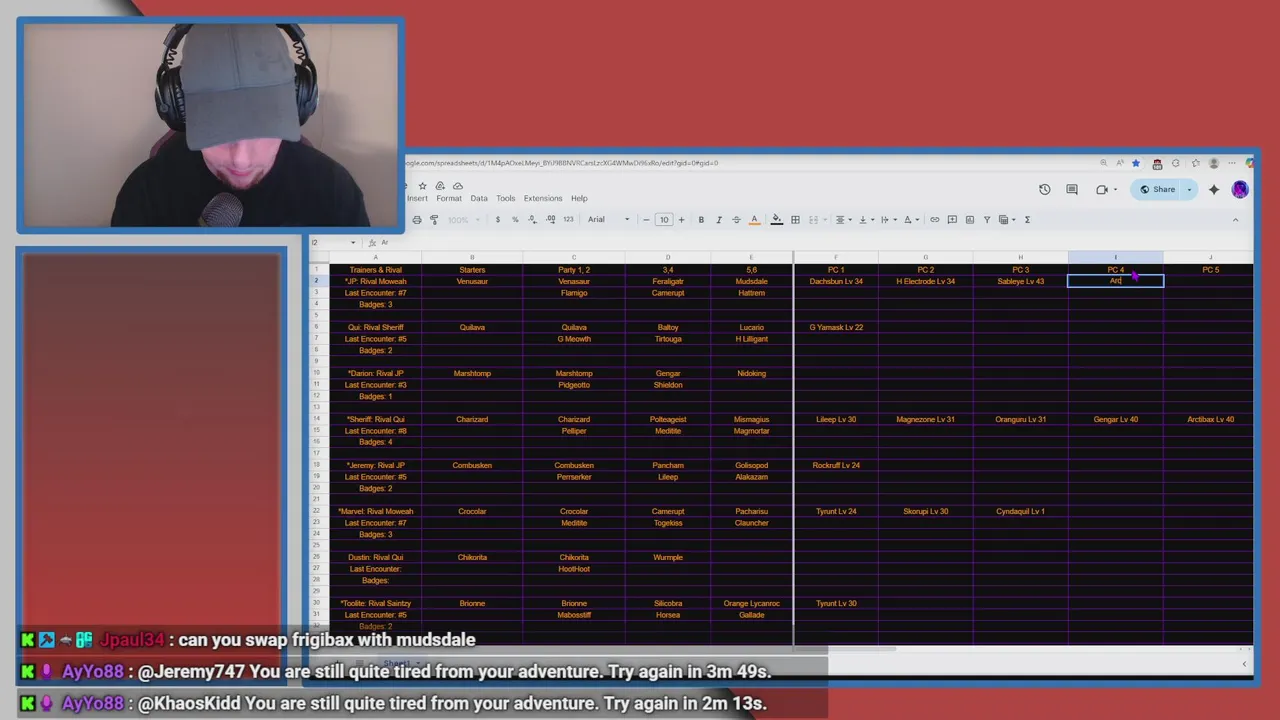Click the browser read aloud icon
Screen dimensions: 1280x720
click(x=1120, y=163)
